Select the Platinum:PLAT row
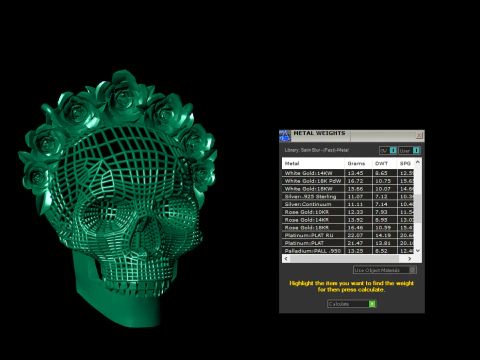480x360 pixels. 348,243
